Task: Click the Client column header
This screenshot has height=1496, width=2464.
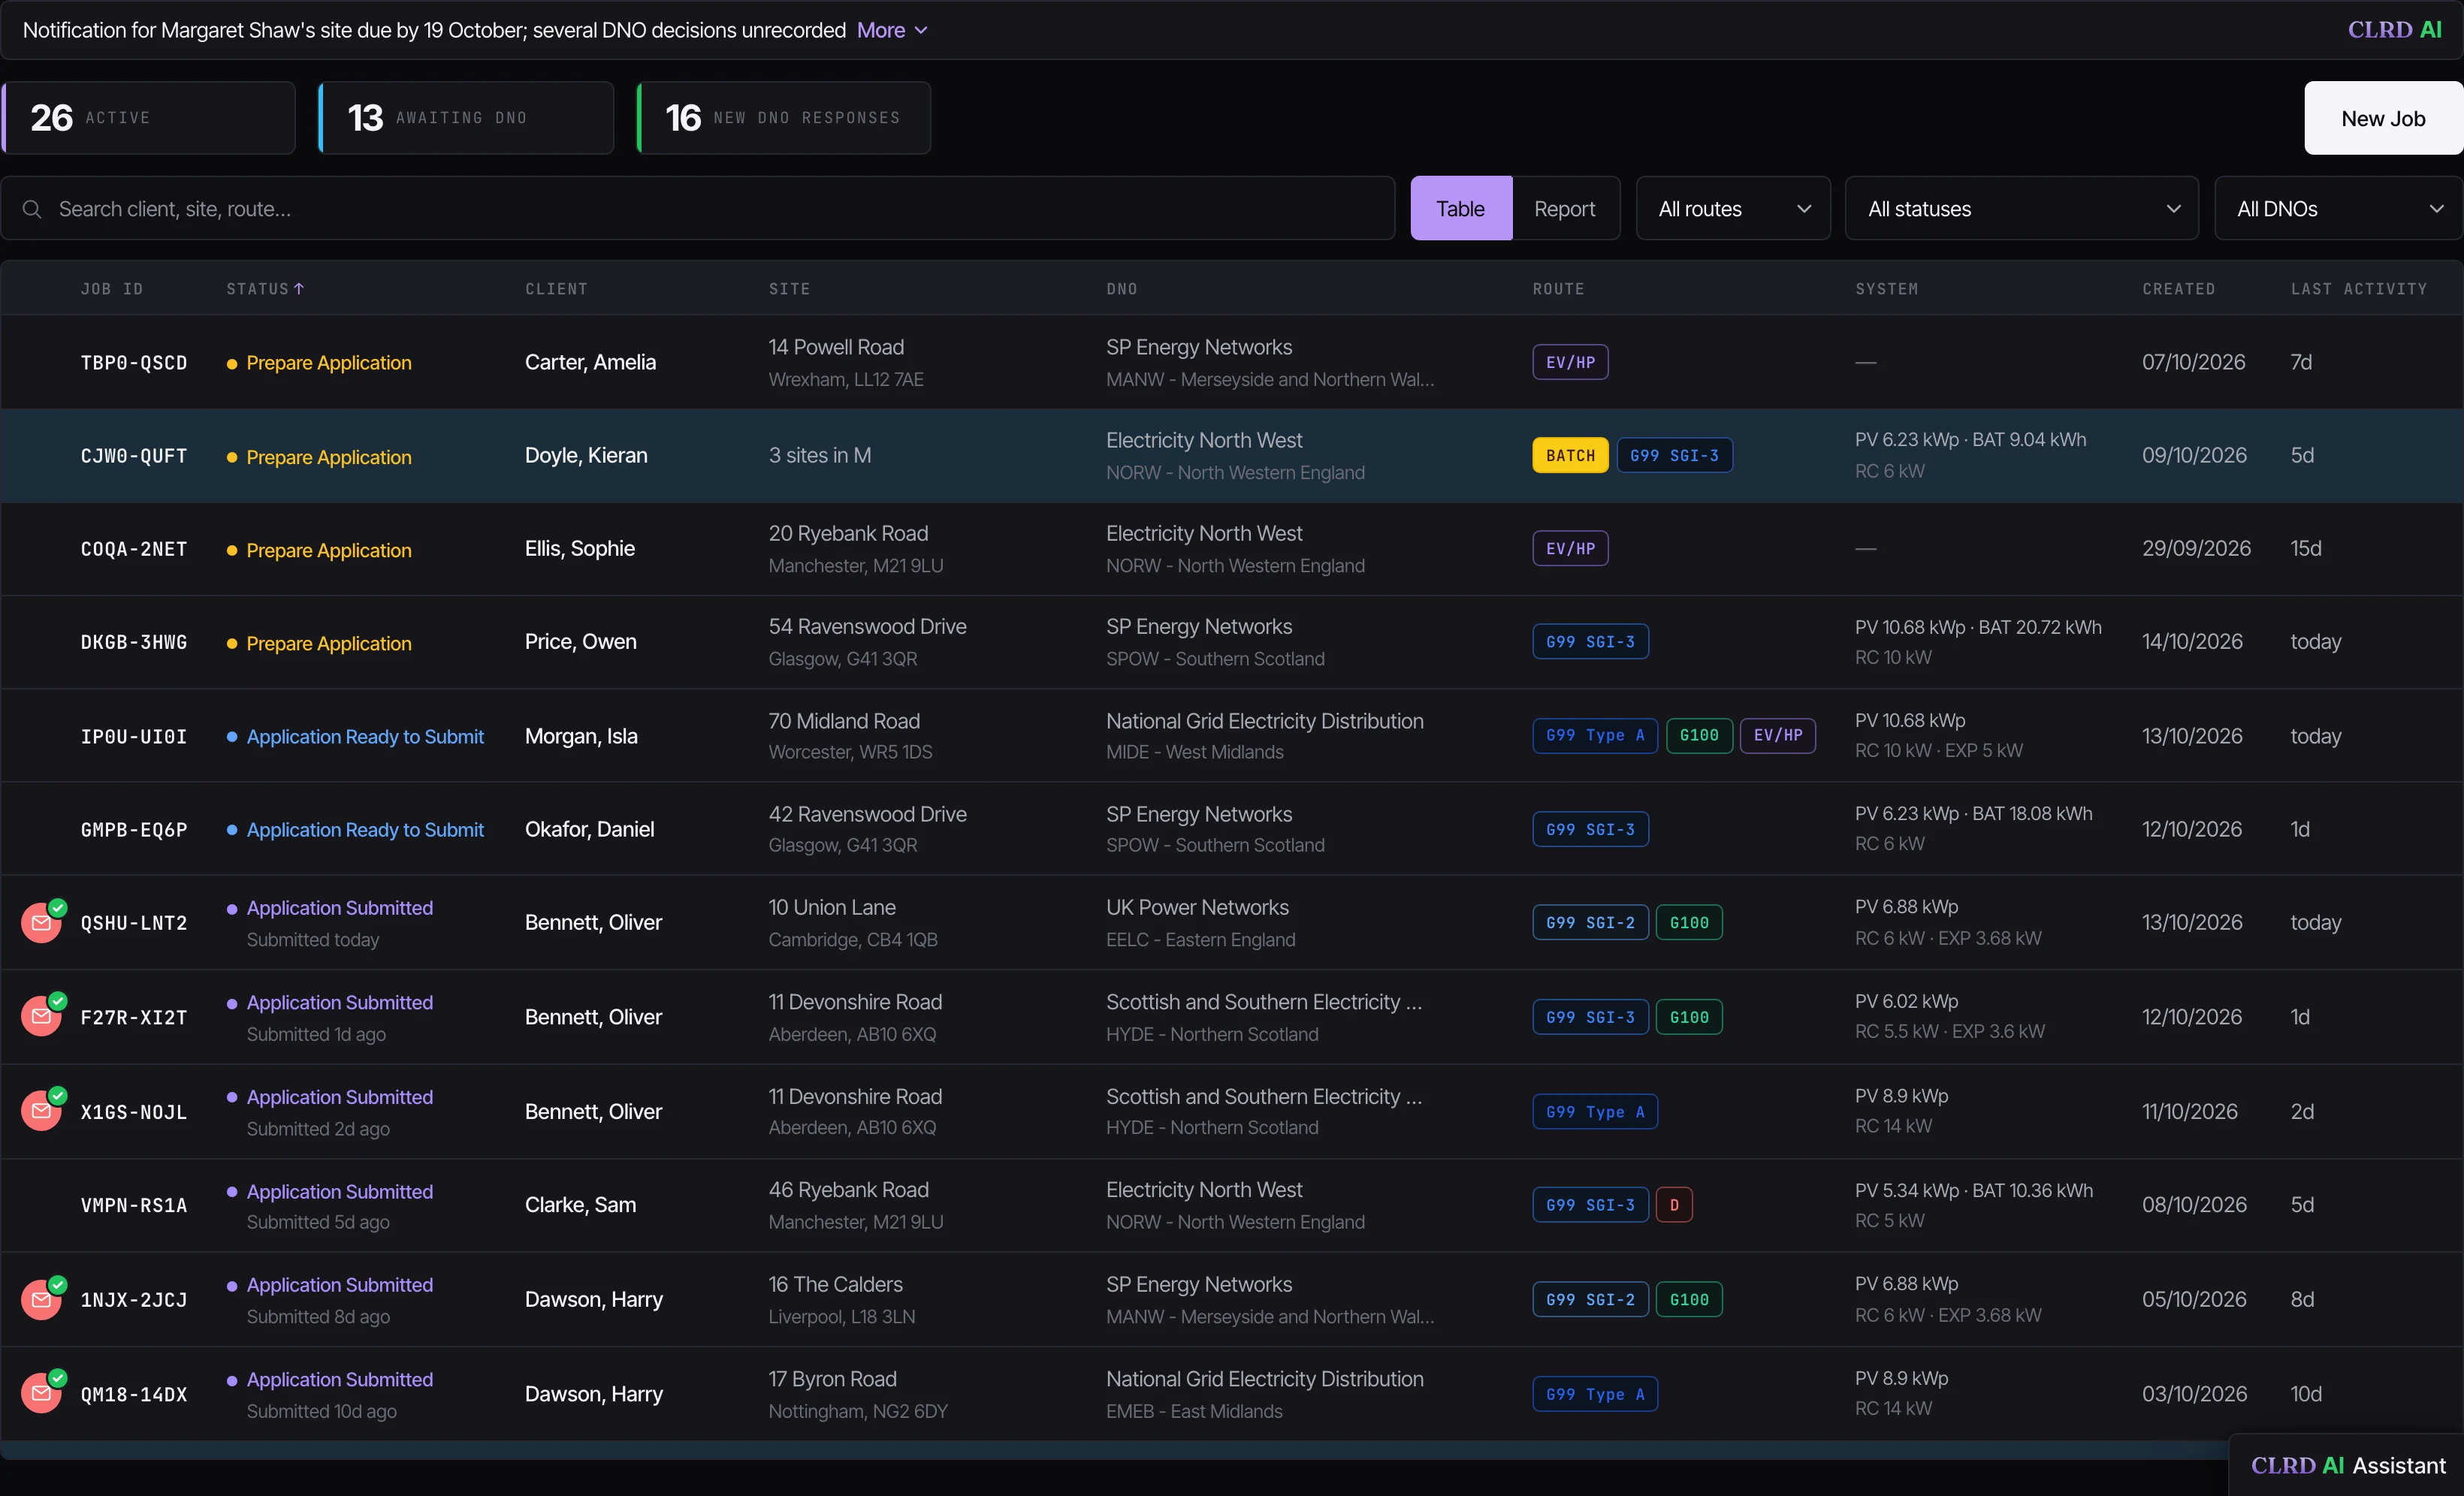Action: point(556,288)
